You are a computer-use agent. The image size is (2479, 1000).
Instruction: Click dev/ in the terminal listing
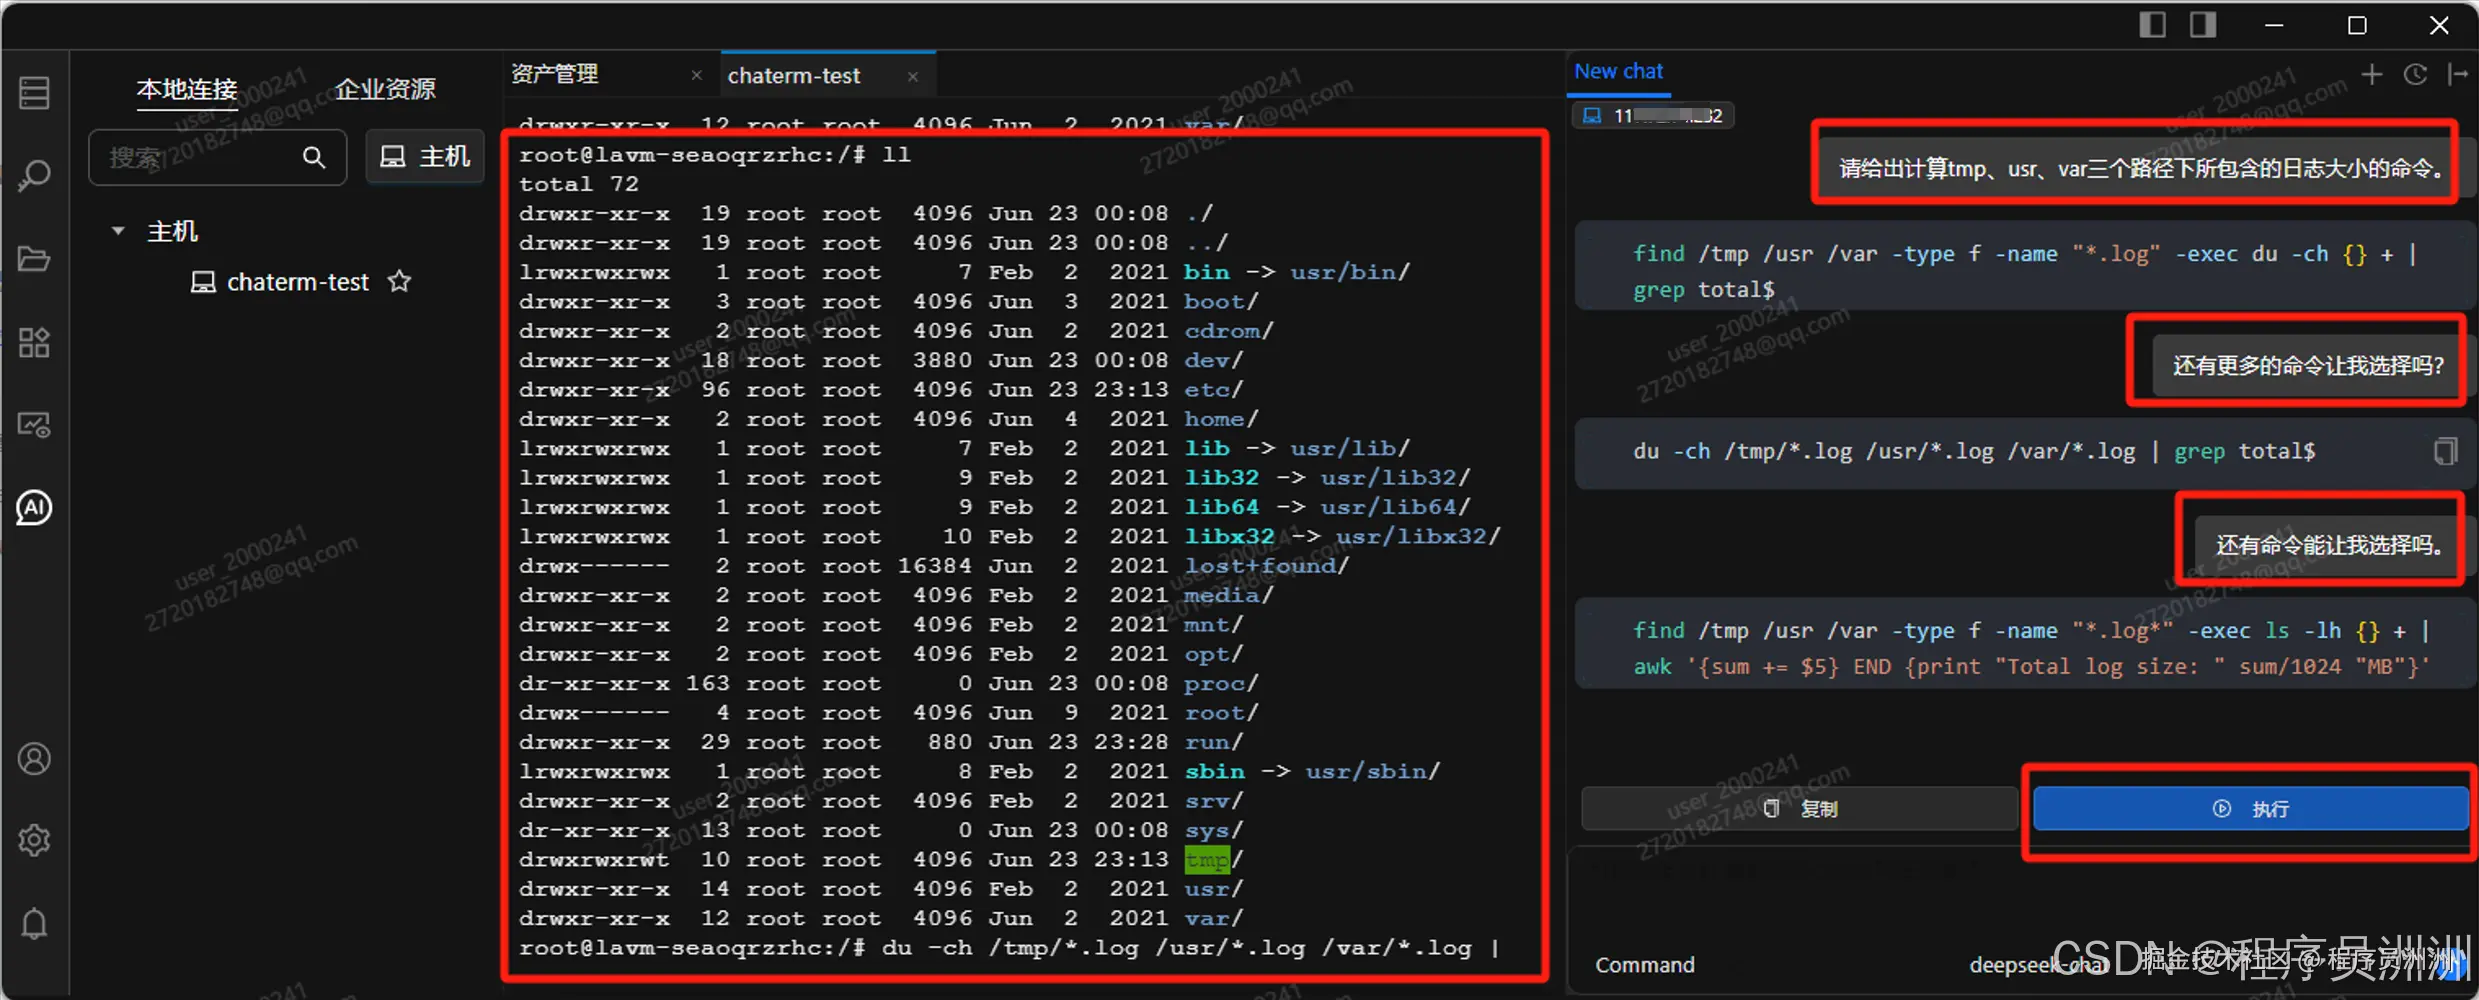click(x=1214, y=360)
